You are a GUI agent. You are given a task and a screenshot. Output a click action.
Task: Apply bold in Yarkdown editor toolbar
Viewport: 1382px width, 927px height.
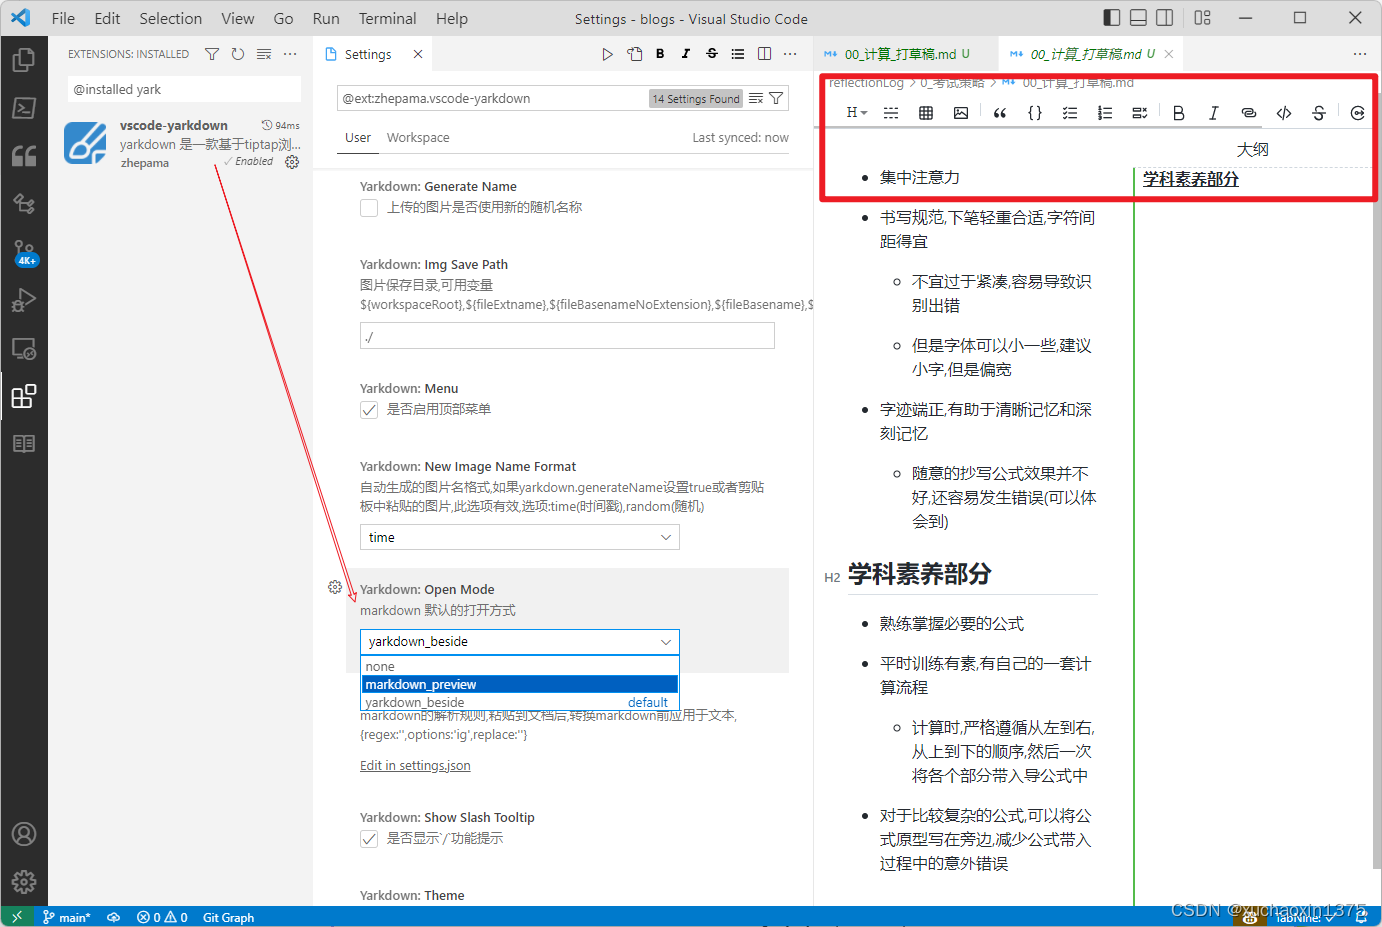1179,113
